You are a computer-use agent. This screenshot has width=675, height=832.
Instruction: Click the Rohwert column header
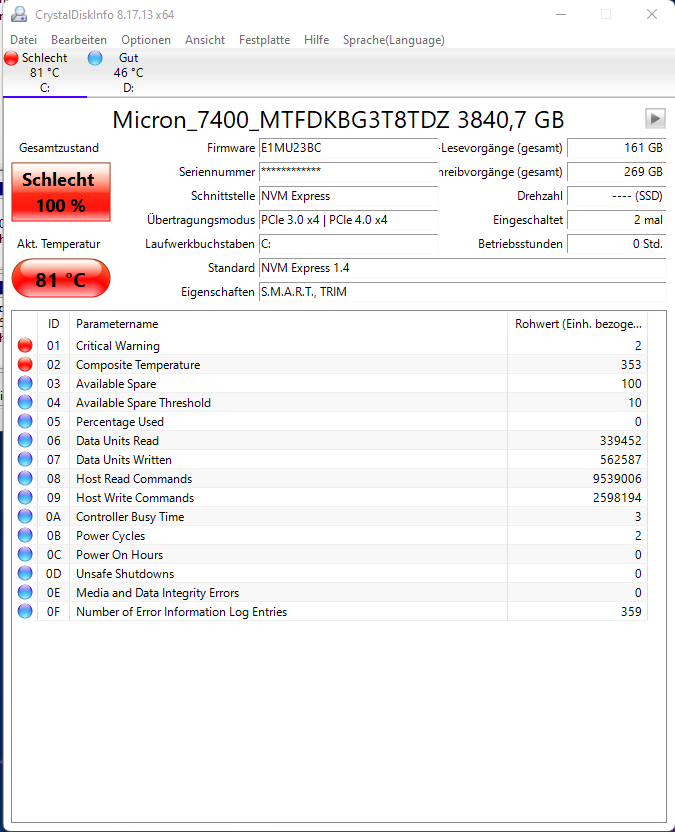pos(577,324)
